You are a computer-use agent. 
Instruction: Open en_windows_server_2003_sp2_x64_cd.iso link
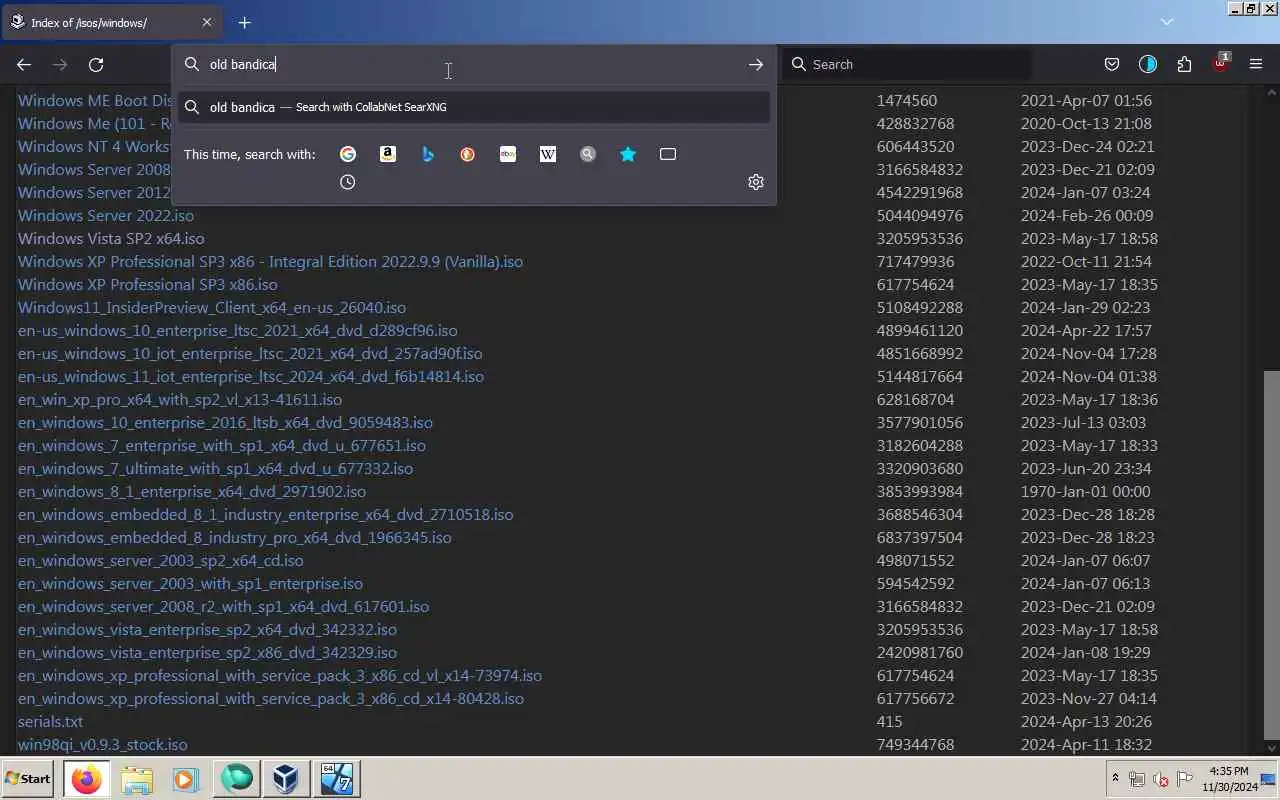tap(161, 560)
